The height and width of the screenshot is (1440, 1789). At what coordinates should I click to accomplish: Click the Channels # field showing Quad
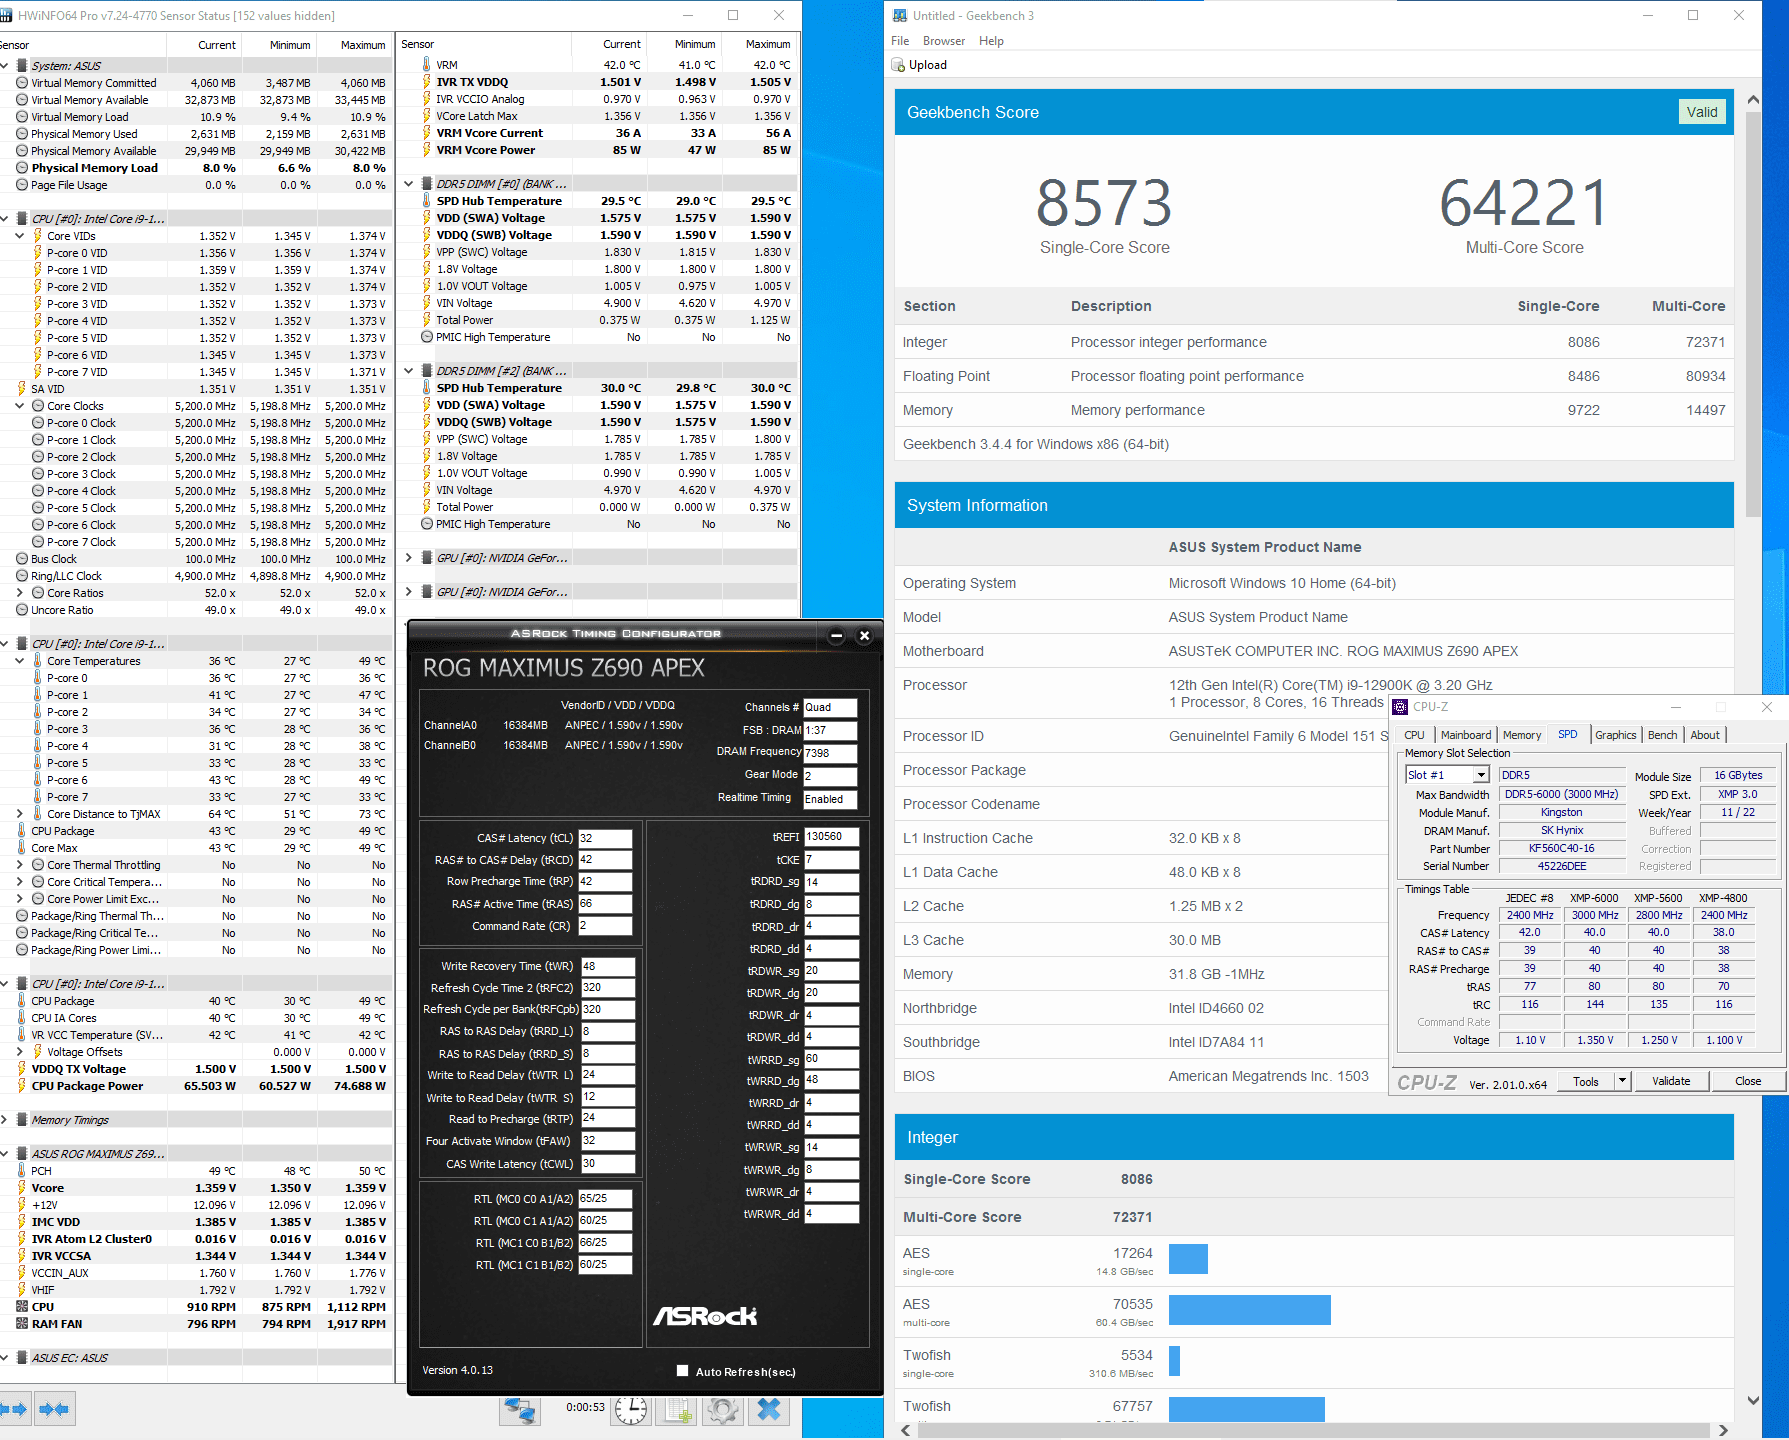(830, 707)
